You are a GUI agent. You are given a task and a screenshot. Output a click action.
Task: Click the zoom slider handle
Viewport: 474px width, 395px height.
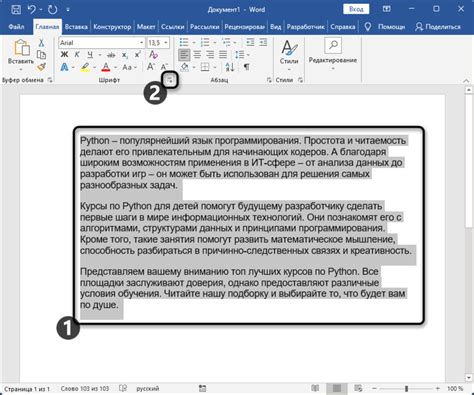[x=406, y=389]
